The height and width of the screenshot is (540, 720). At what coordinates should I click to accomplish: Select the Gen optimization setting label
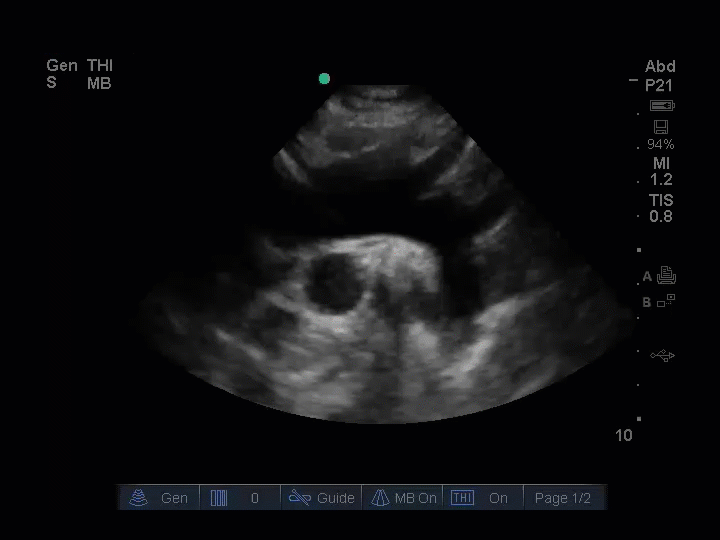point(174,498)
